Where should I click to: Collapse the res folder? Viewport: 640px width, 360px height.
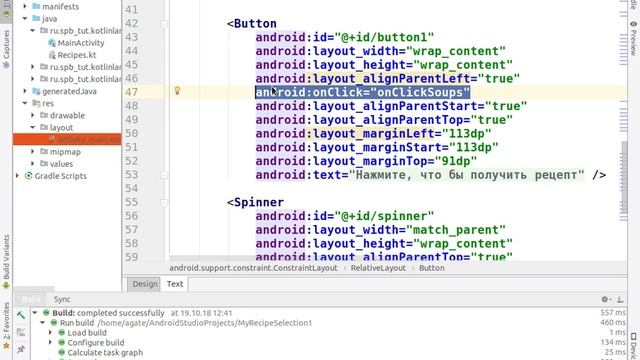click(x=25, y=103)
